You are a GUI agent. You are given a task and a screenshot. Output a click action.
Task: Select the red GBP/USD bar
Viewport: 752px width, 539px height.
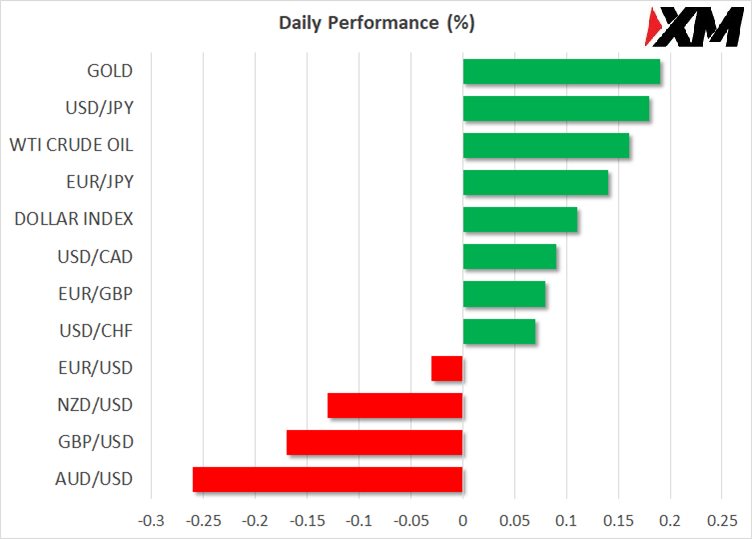tap(374, 442)
